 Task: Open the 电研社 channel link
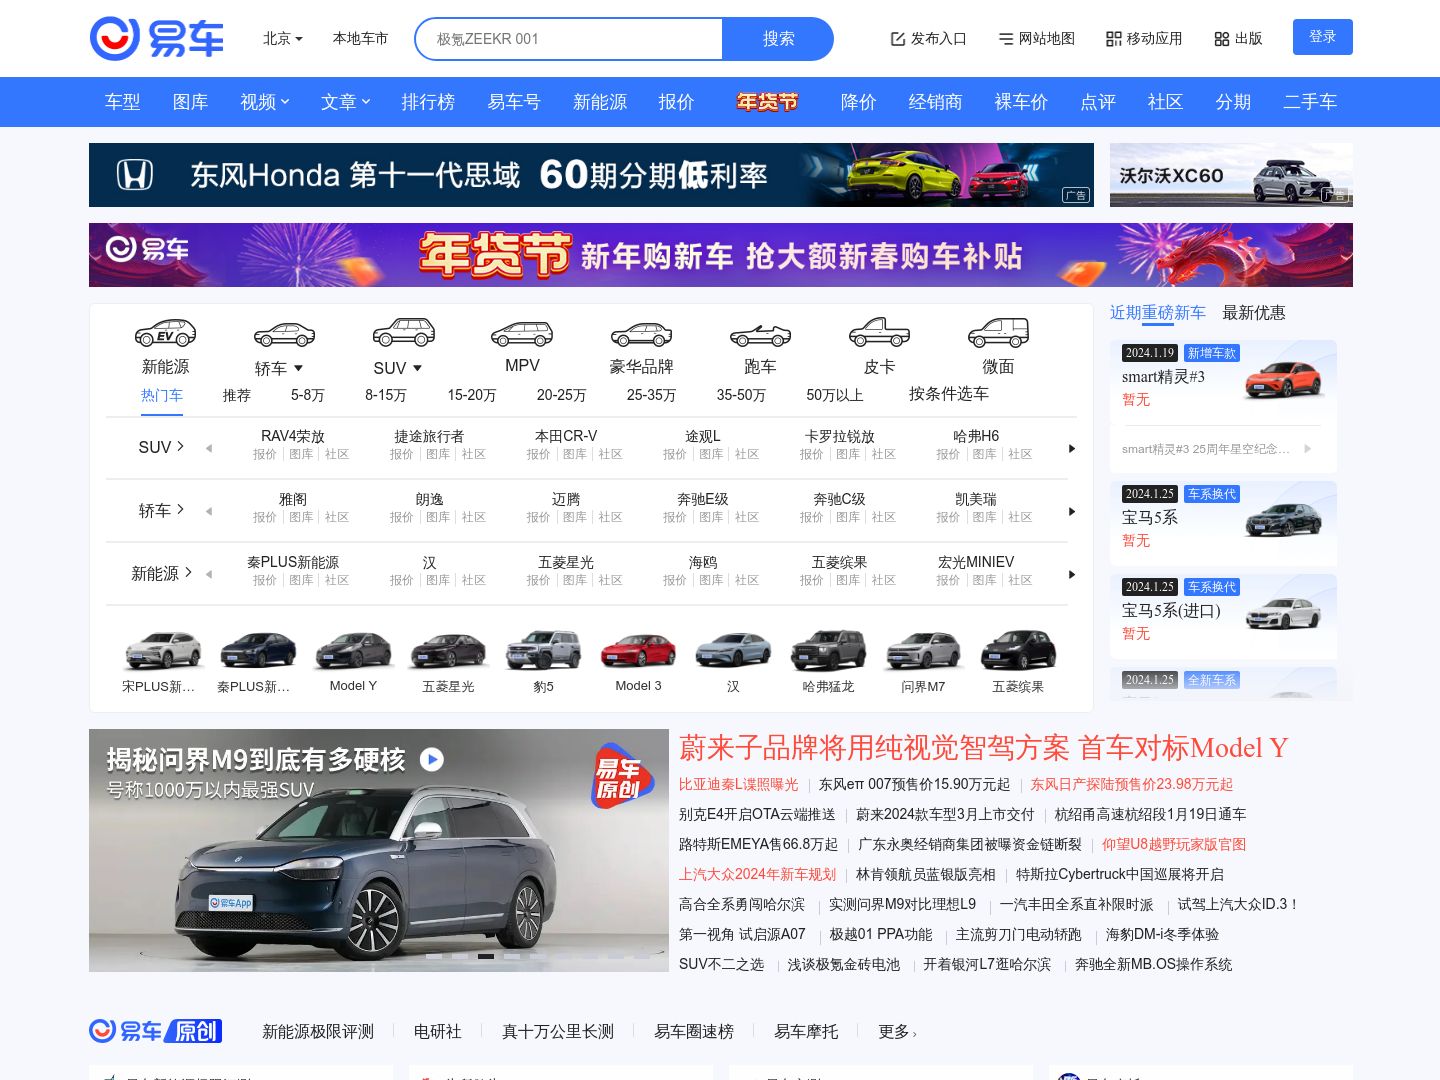[x=438, y=1032]
